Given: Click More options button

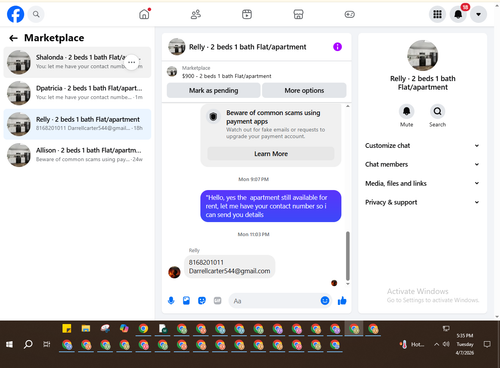Looking at the screenshot, I should (x=304, y=91).
